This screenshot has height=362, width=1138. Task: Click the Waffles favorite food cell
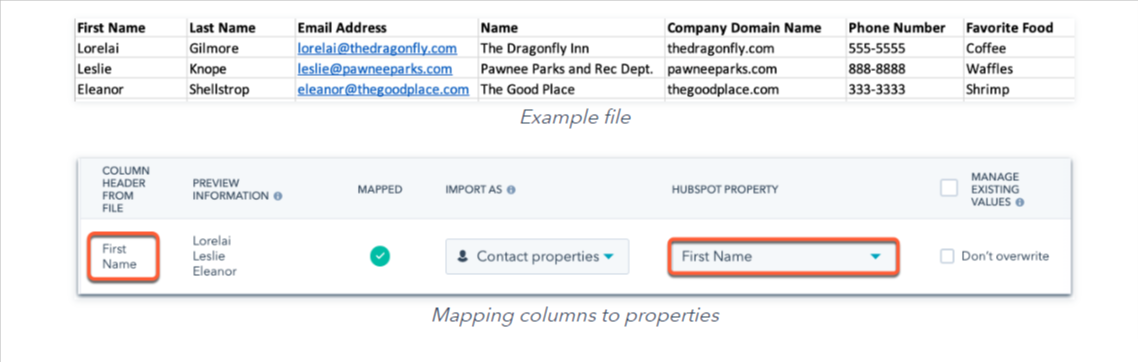tap(1019, 70)
